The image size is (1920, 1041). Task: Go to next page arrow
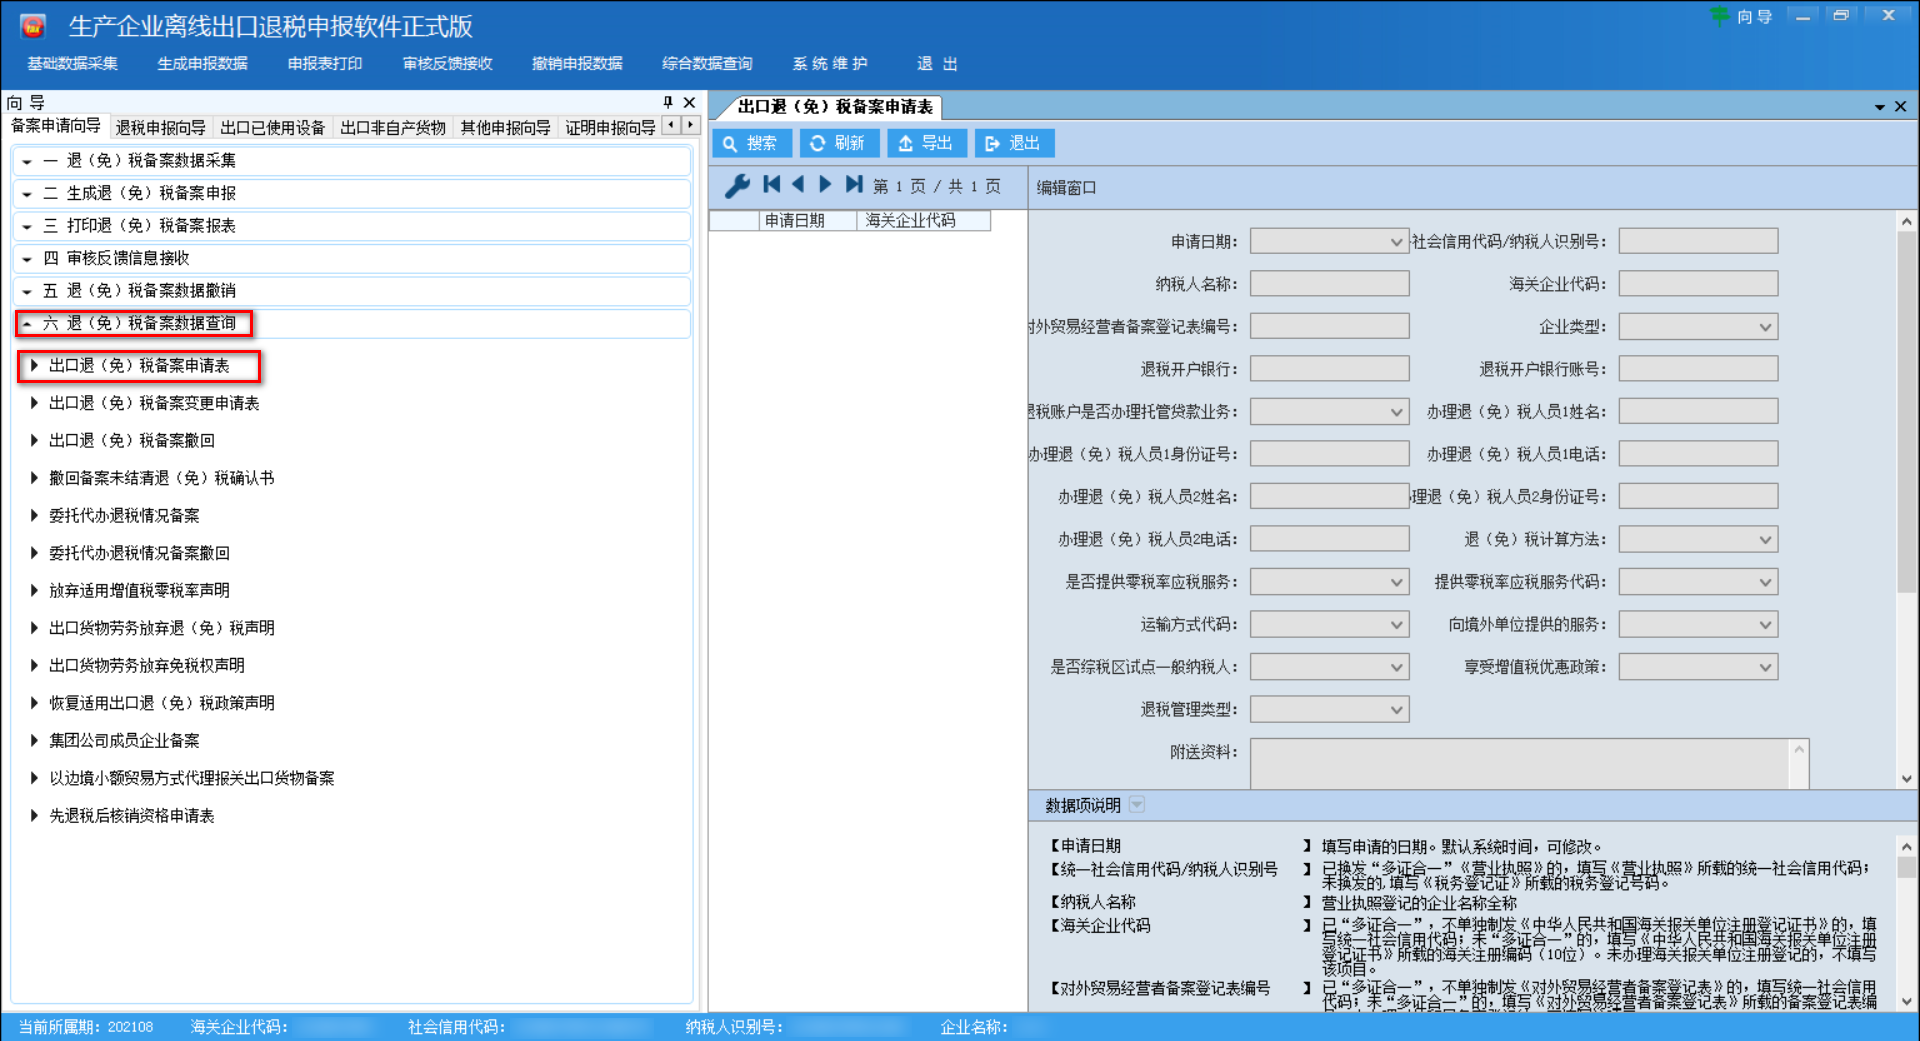(825, 185)
